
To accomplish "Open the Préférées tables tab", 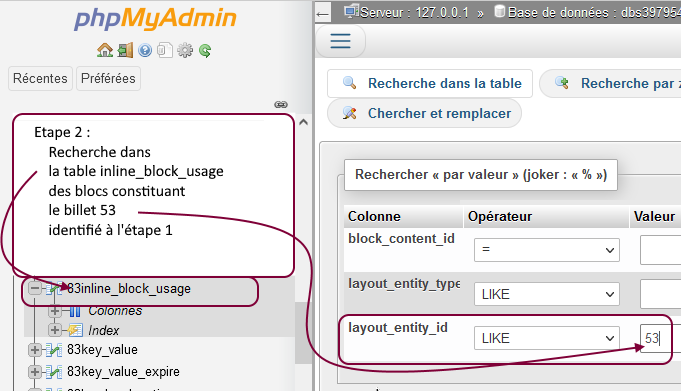I will [108, 78].
